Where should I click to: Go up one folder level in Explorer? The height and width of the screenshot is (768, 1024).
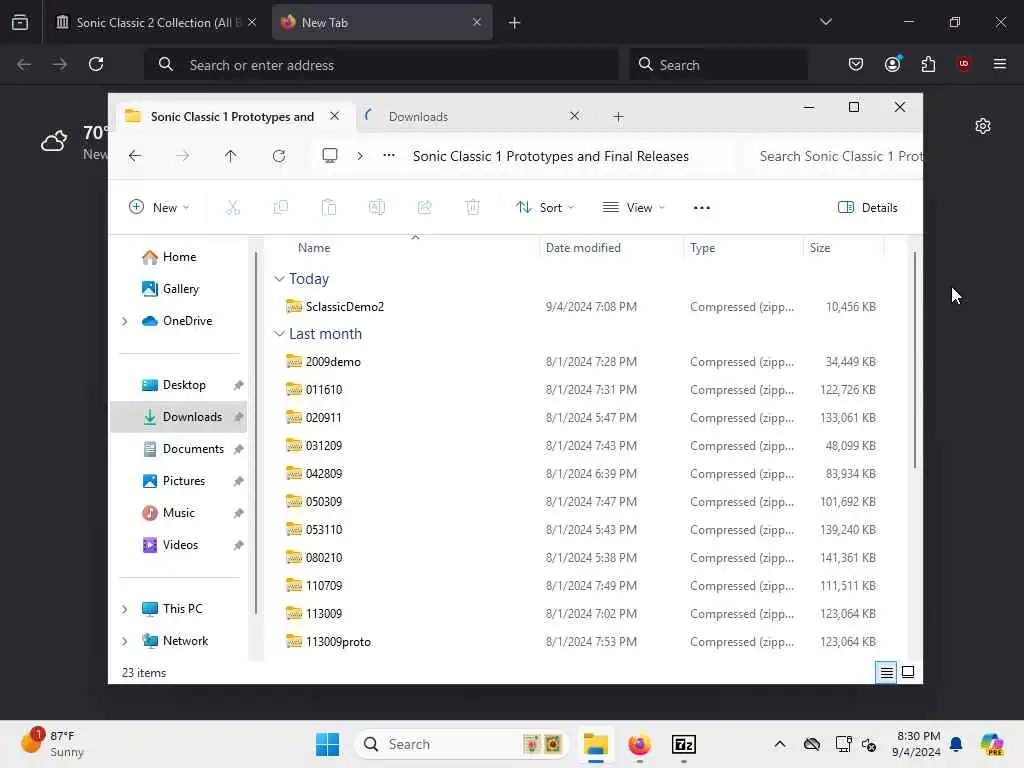231,156
